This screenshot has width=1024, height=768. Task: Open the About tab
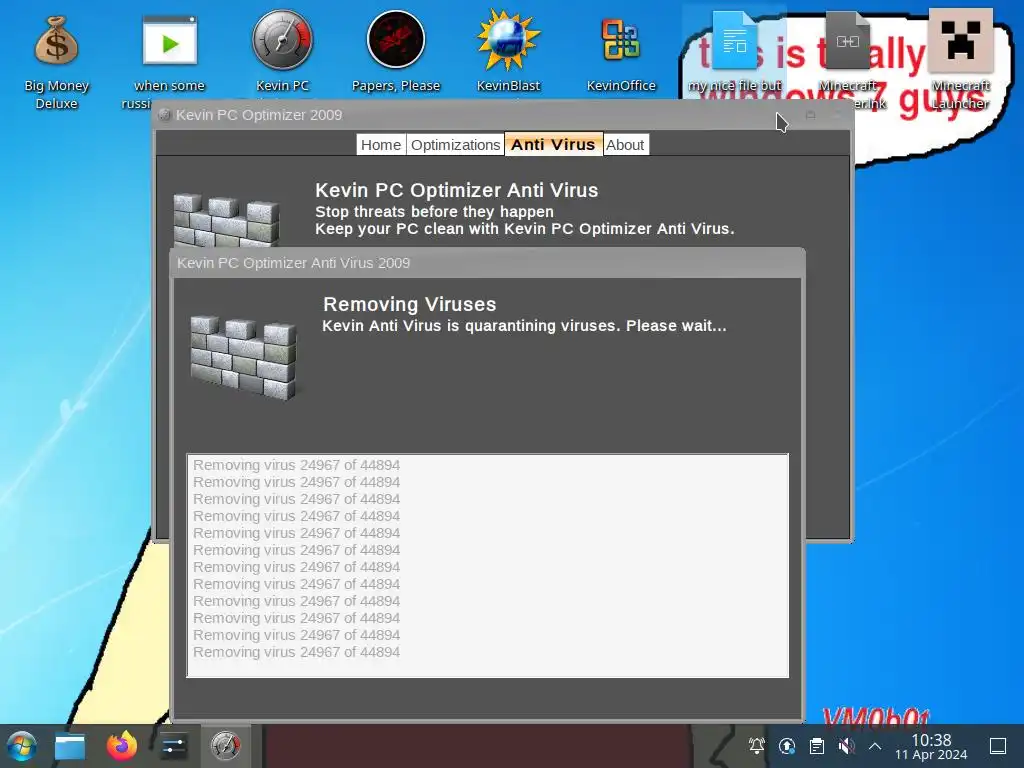(625, 145)
